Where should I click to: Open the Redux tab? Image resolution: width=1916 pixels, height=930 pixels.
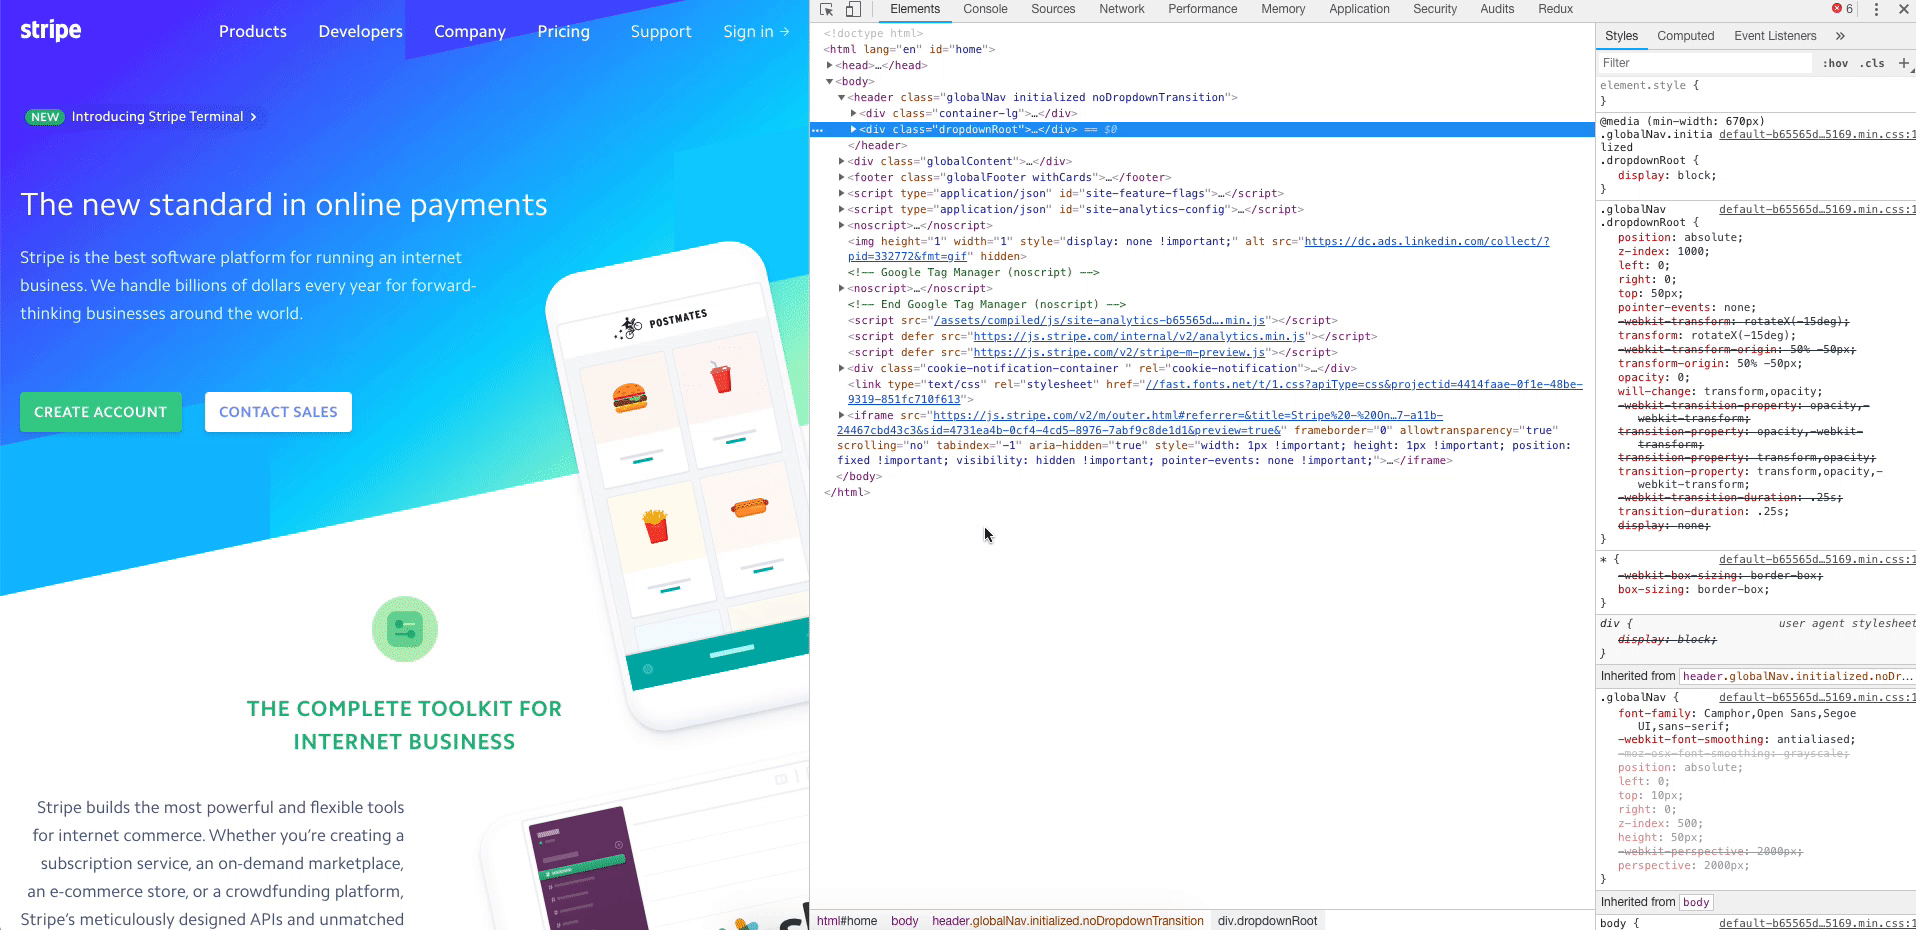[x=1555, y=9]
